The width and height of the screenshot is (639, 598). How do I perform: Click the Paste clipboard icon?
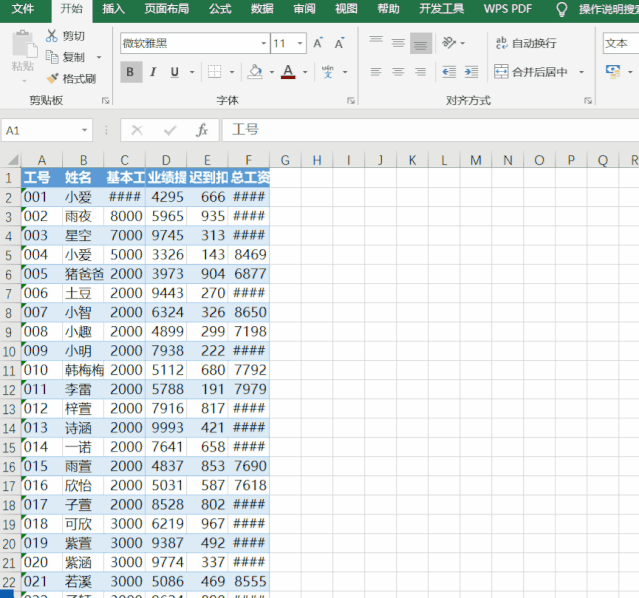tap(23, 44)
